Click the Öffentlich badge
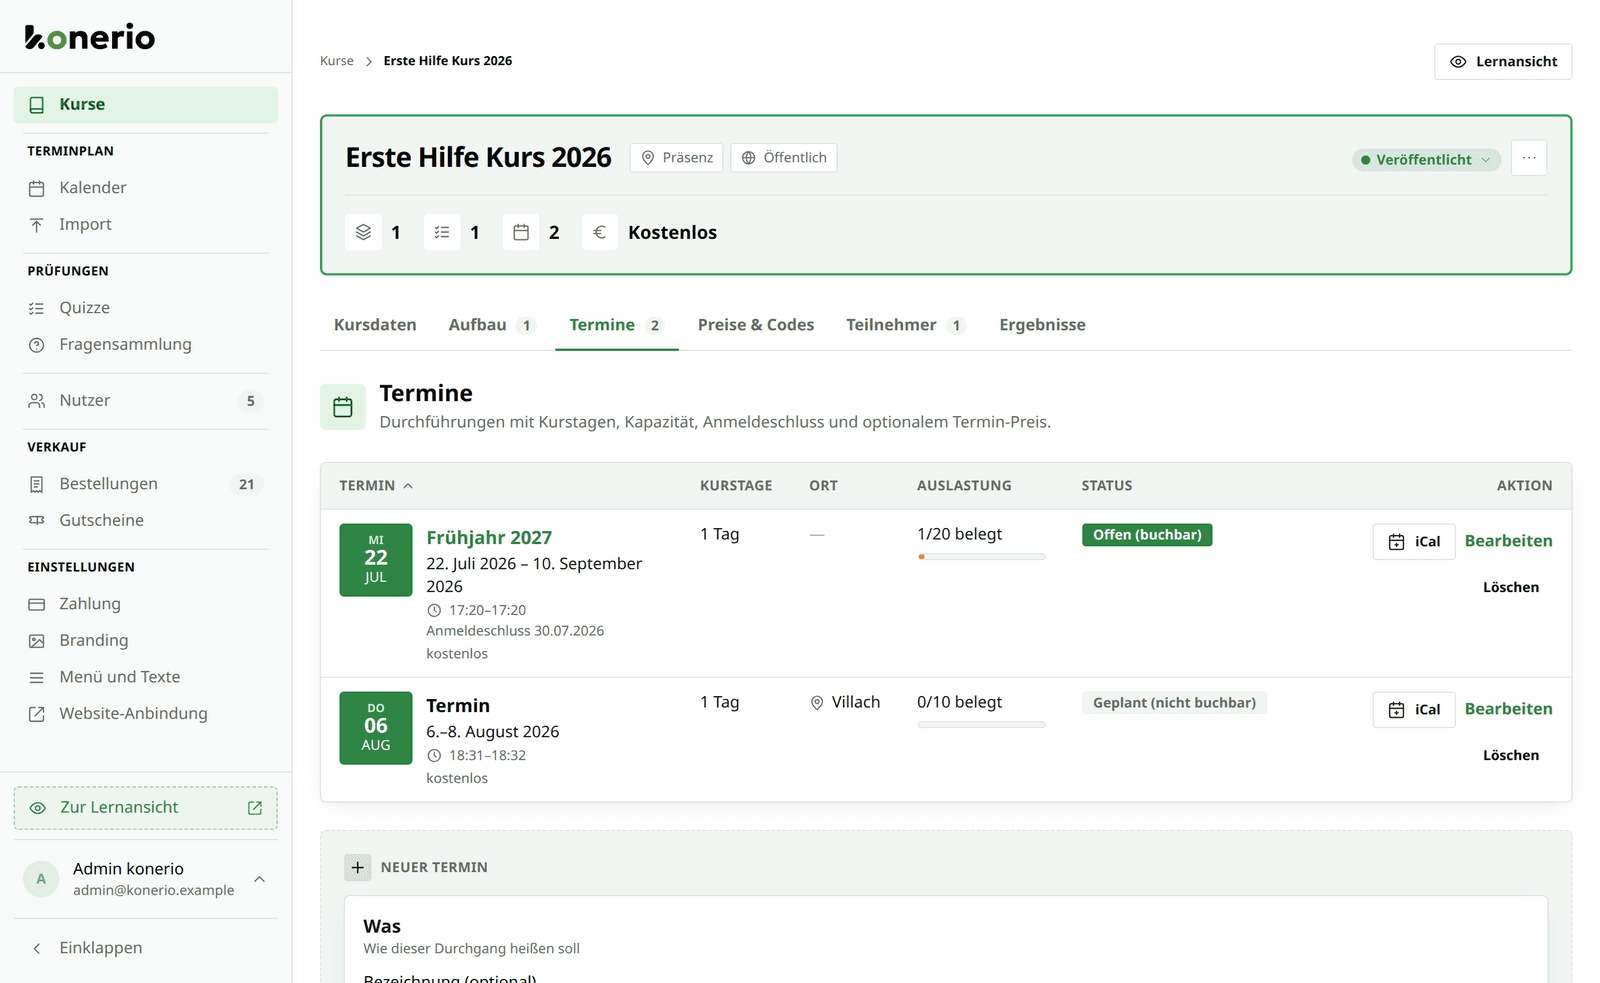This screenshot has height=983, width=1600. [x=784, y=158]
